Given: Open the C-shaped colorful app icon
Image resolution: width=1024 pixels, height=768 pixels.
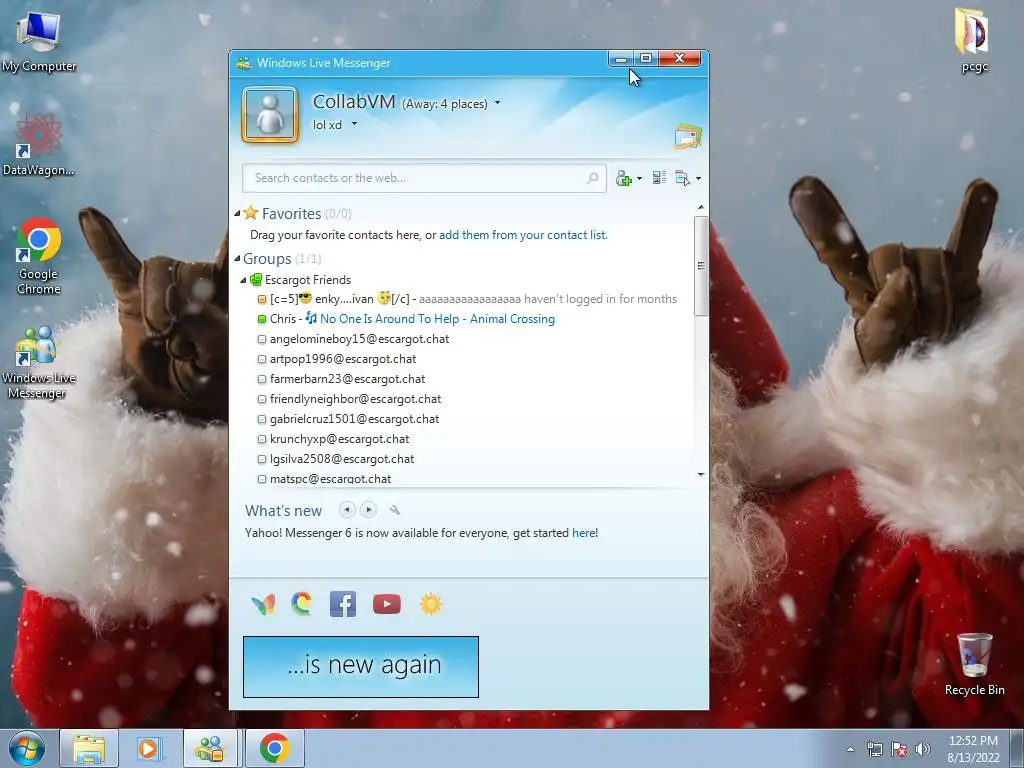Looking at the screenshot, I should tap(302, 604).
